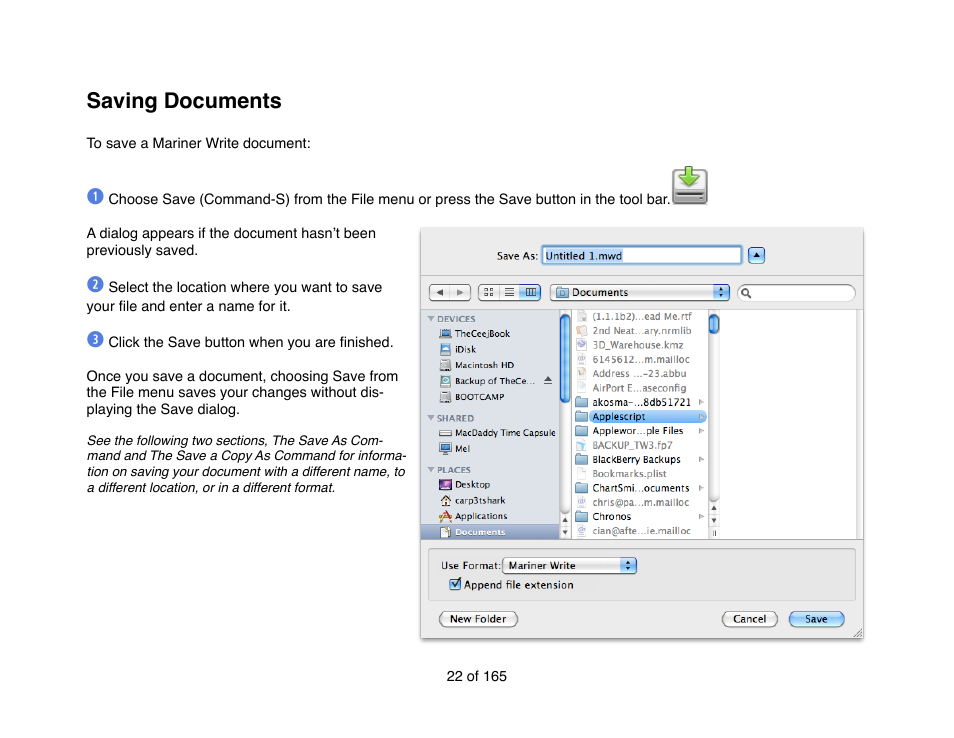This screenshot has height=738, width=954.
Task: Click the Cancel button
Action: point(749,619)
